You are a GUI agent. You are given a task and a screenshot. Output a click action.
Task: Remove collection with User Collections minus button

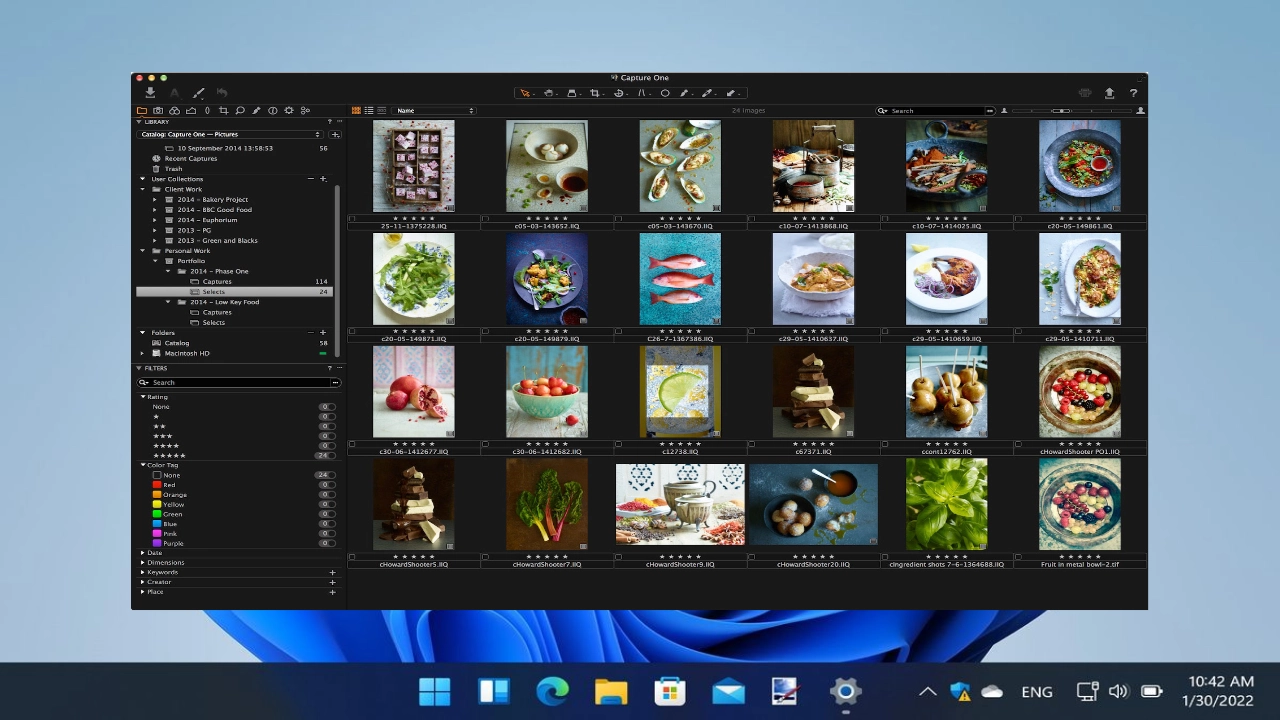(x=311, y=179)
